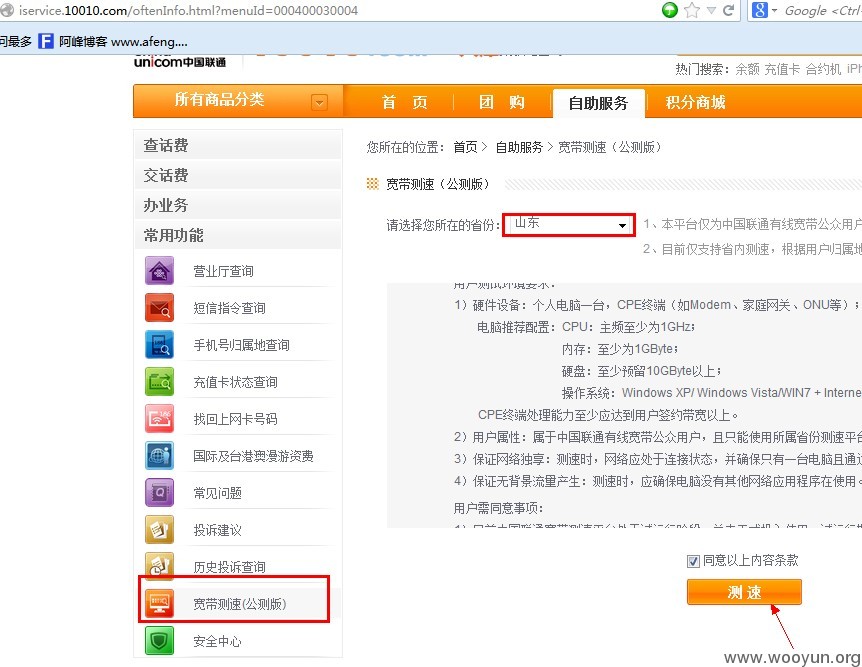Image resolution: width=862 pixels, height=667 pixels.
Task: Click the 营业厅查询 house icon
Action: click(159, 271)
